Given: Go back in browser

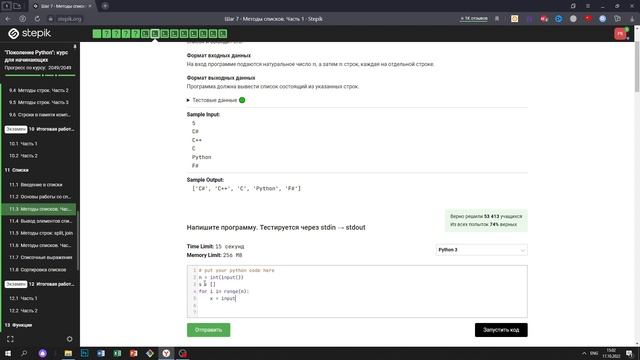Looking at the screenshot, I should tap(8, 19).
